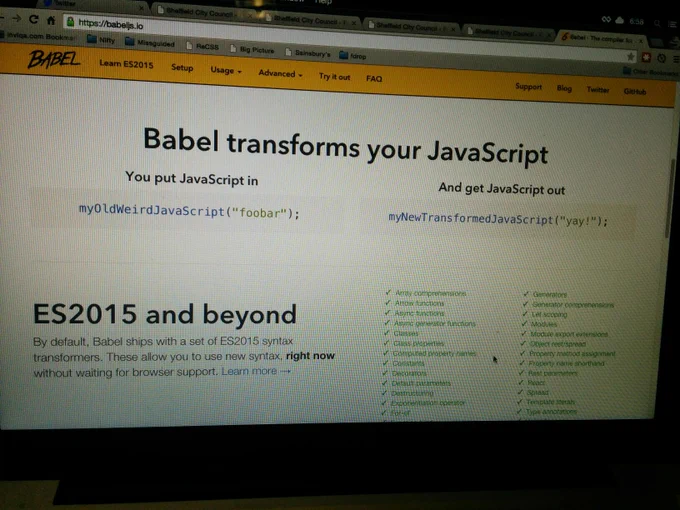
Task: Click the Property method assignment link
Action: (572, 354)
